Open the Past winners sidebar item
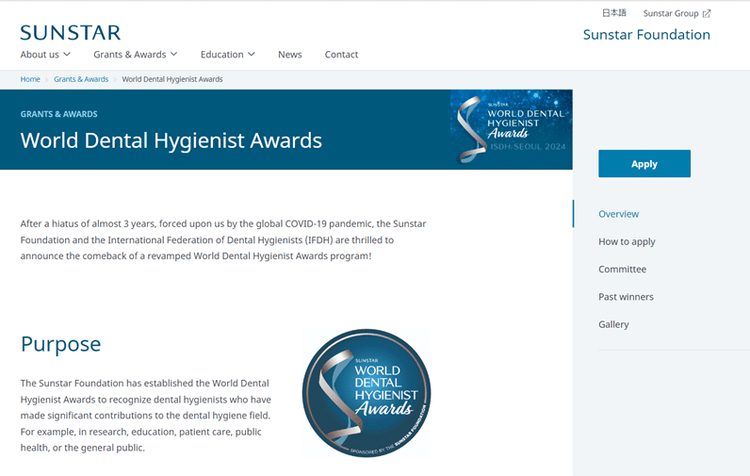This screenshot has width=750, height=476. click(626, 297)
